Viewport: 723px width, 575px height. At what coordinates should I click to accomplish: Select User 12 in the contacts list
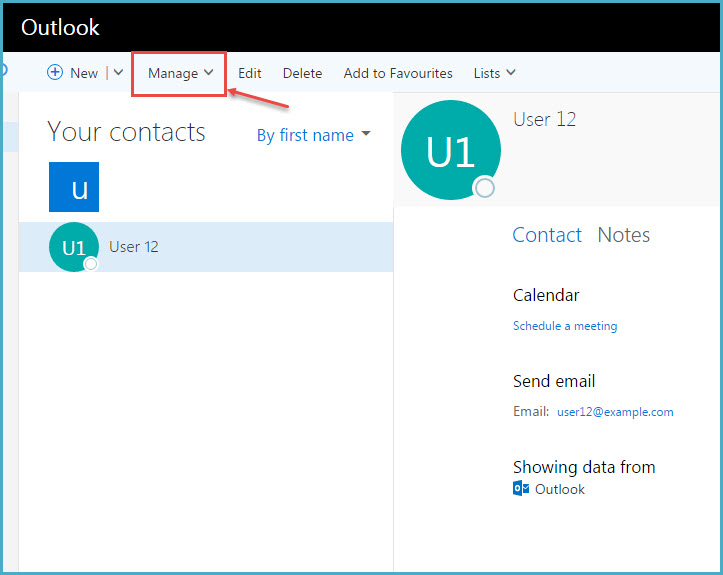206,247
